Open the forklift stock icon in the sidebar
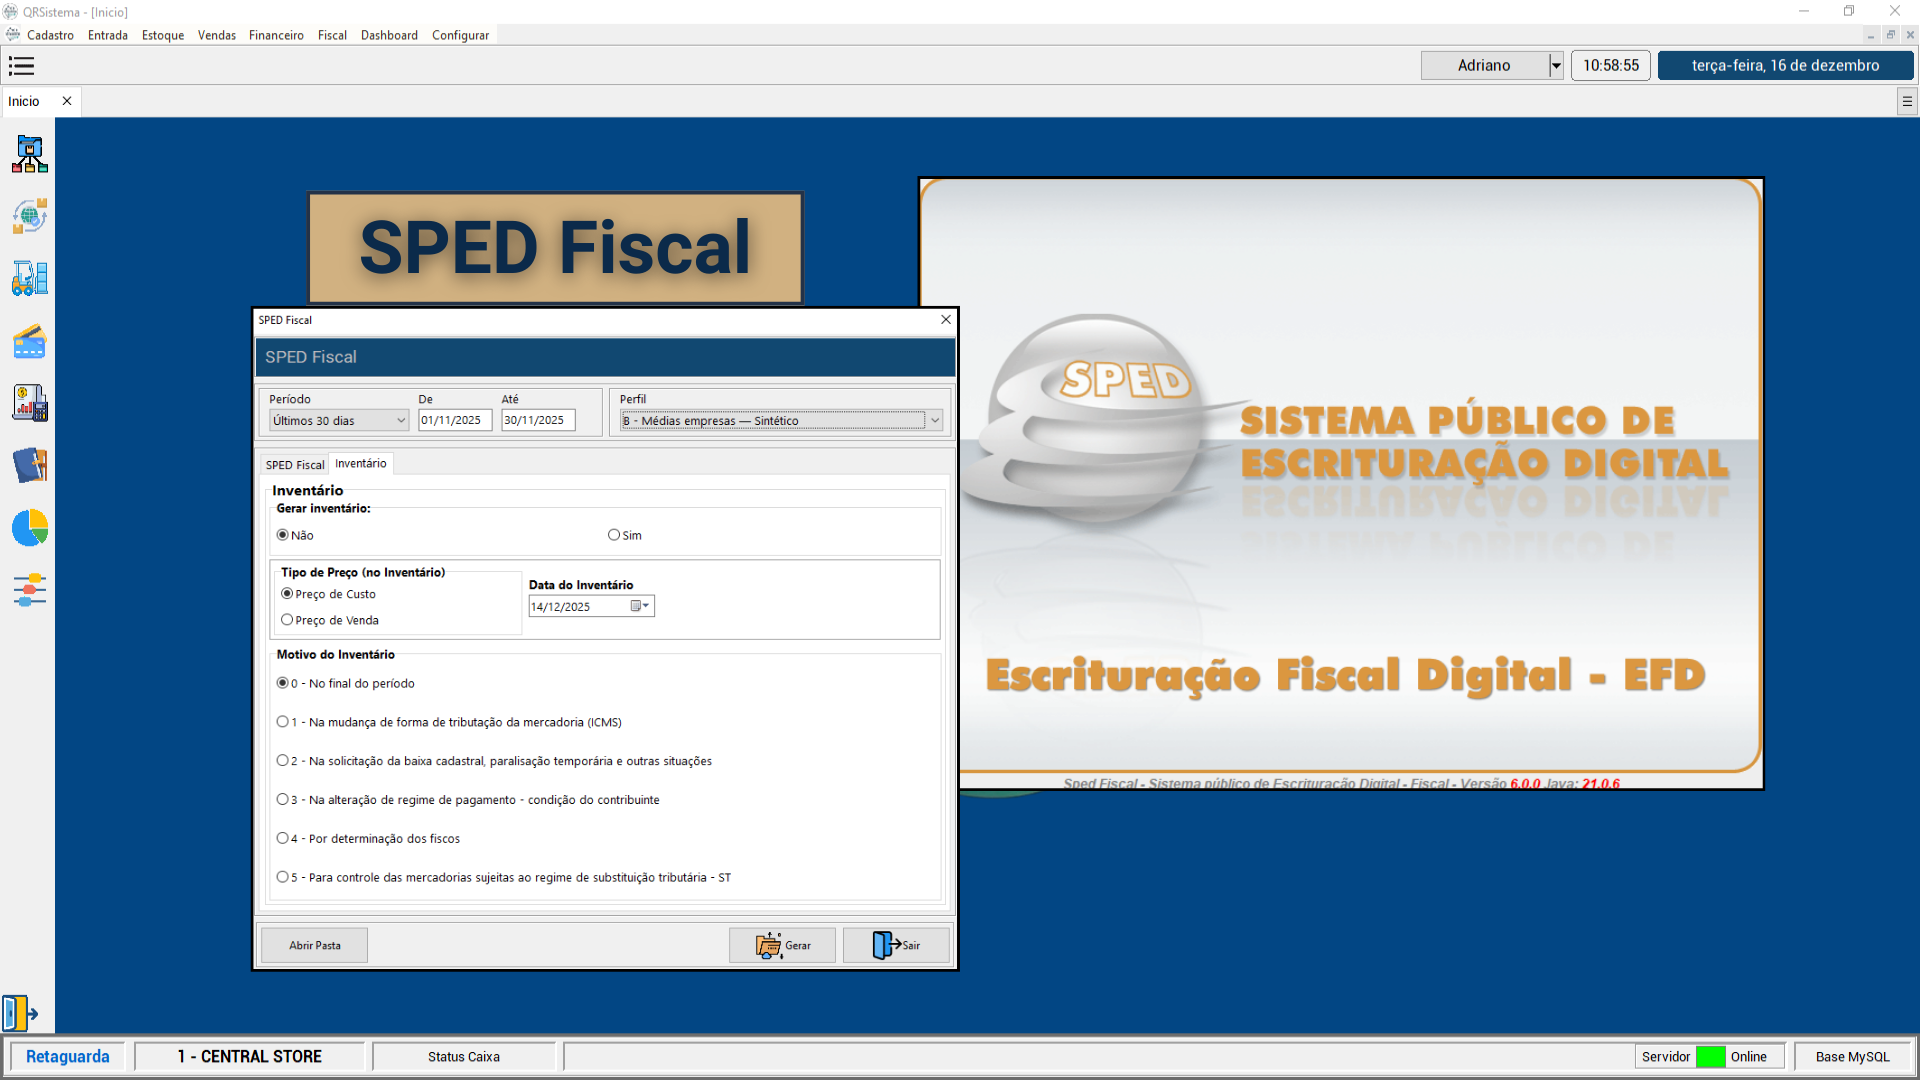 point(29,279)
